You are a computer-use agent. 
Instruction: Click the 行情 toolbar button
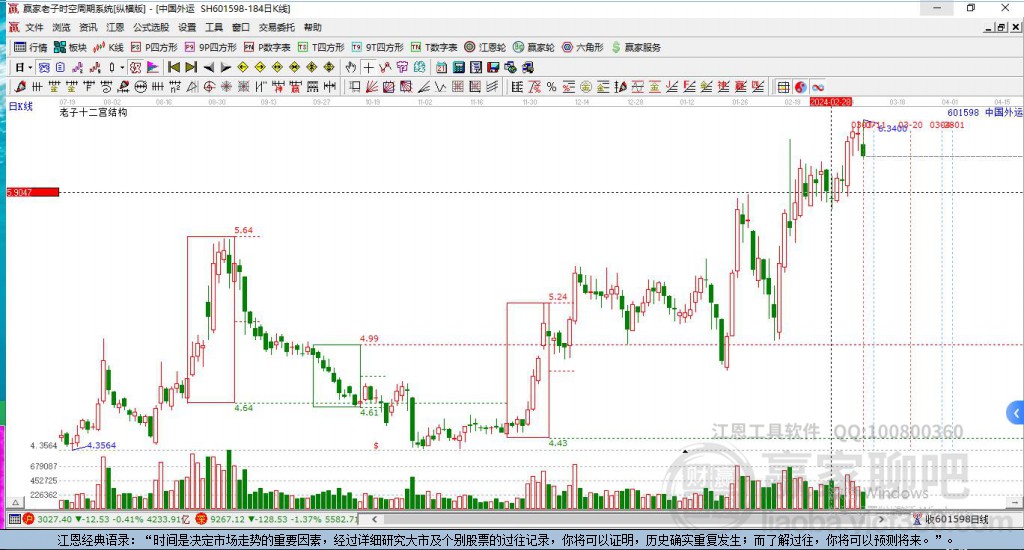click(31, 47)
